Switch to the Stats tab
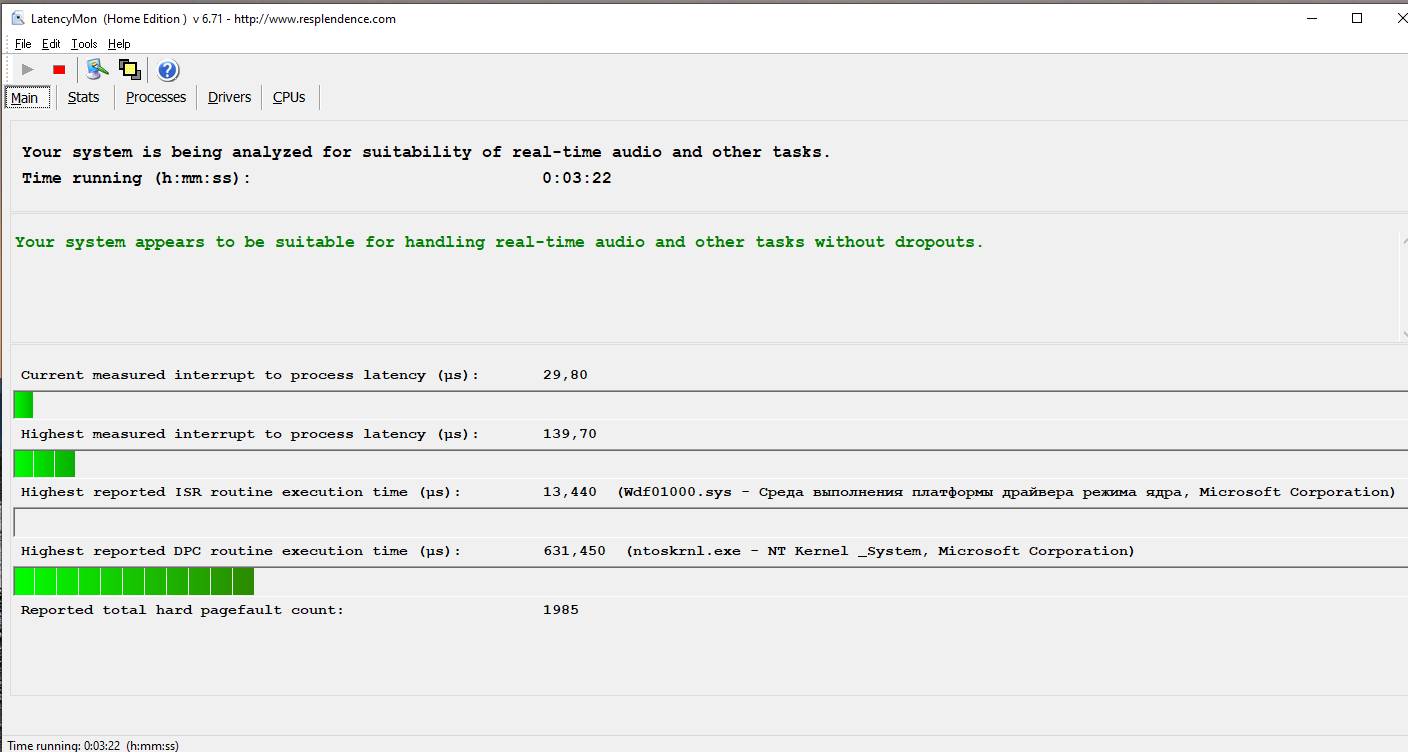The image size is (1408, 752). 84,97
